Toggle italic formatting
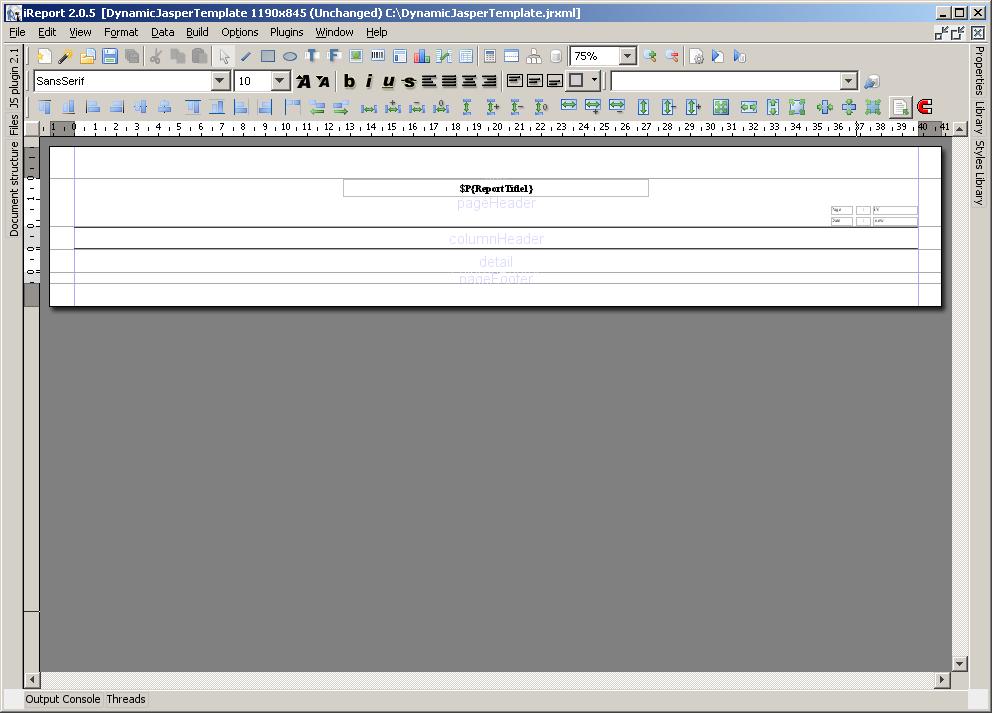 (x=369, y=80)
